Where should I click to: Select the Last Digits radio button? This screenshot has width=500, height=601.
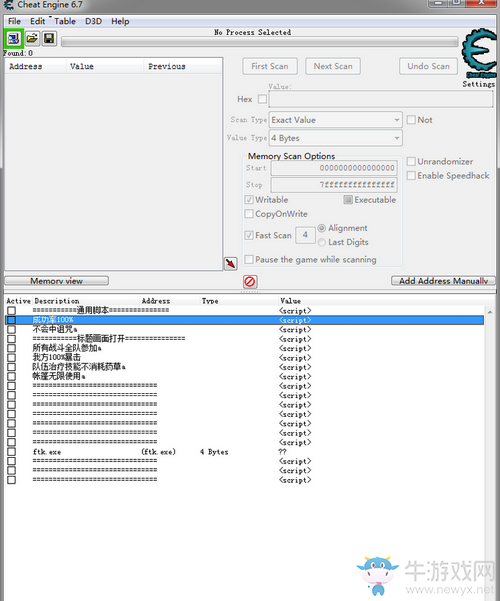click(322, 242)
